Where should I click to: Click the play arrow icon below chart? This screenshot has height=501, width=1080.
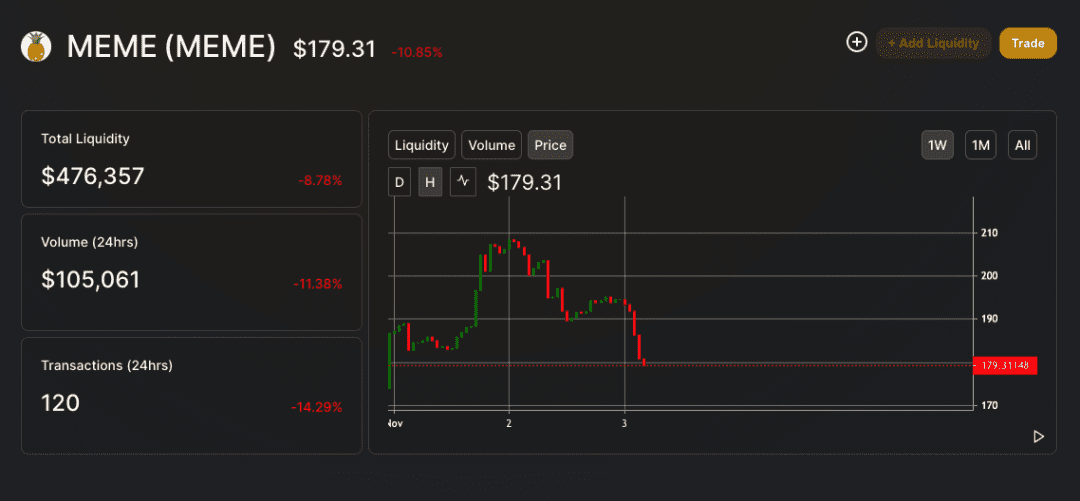tap(1039, 436)
